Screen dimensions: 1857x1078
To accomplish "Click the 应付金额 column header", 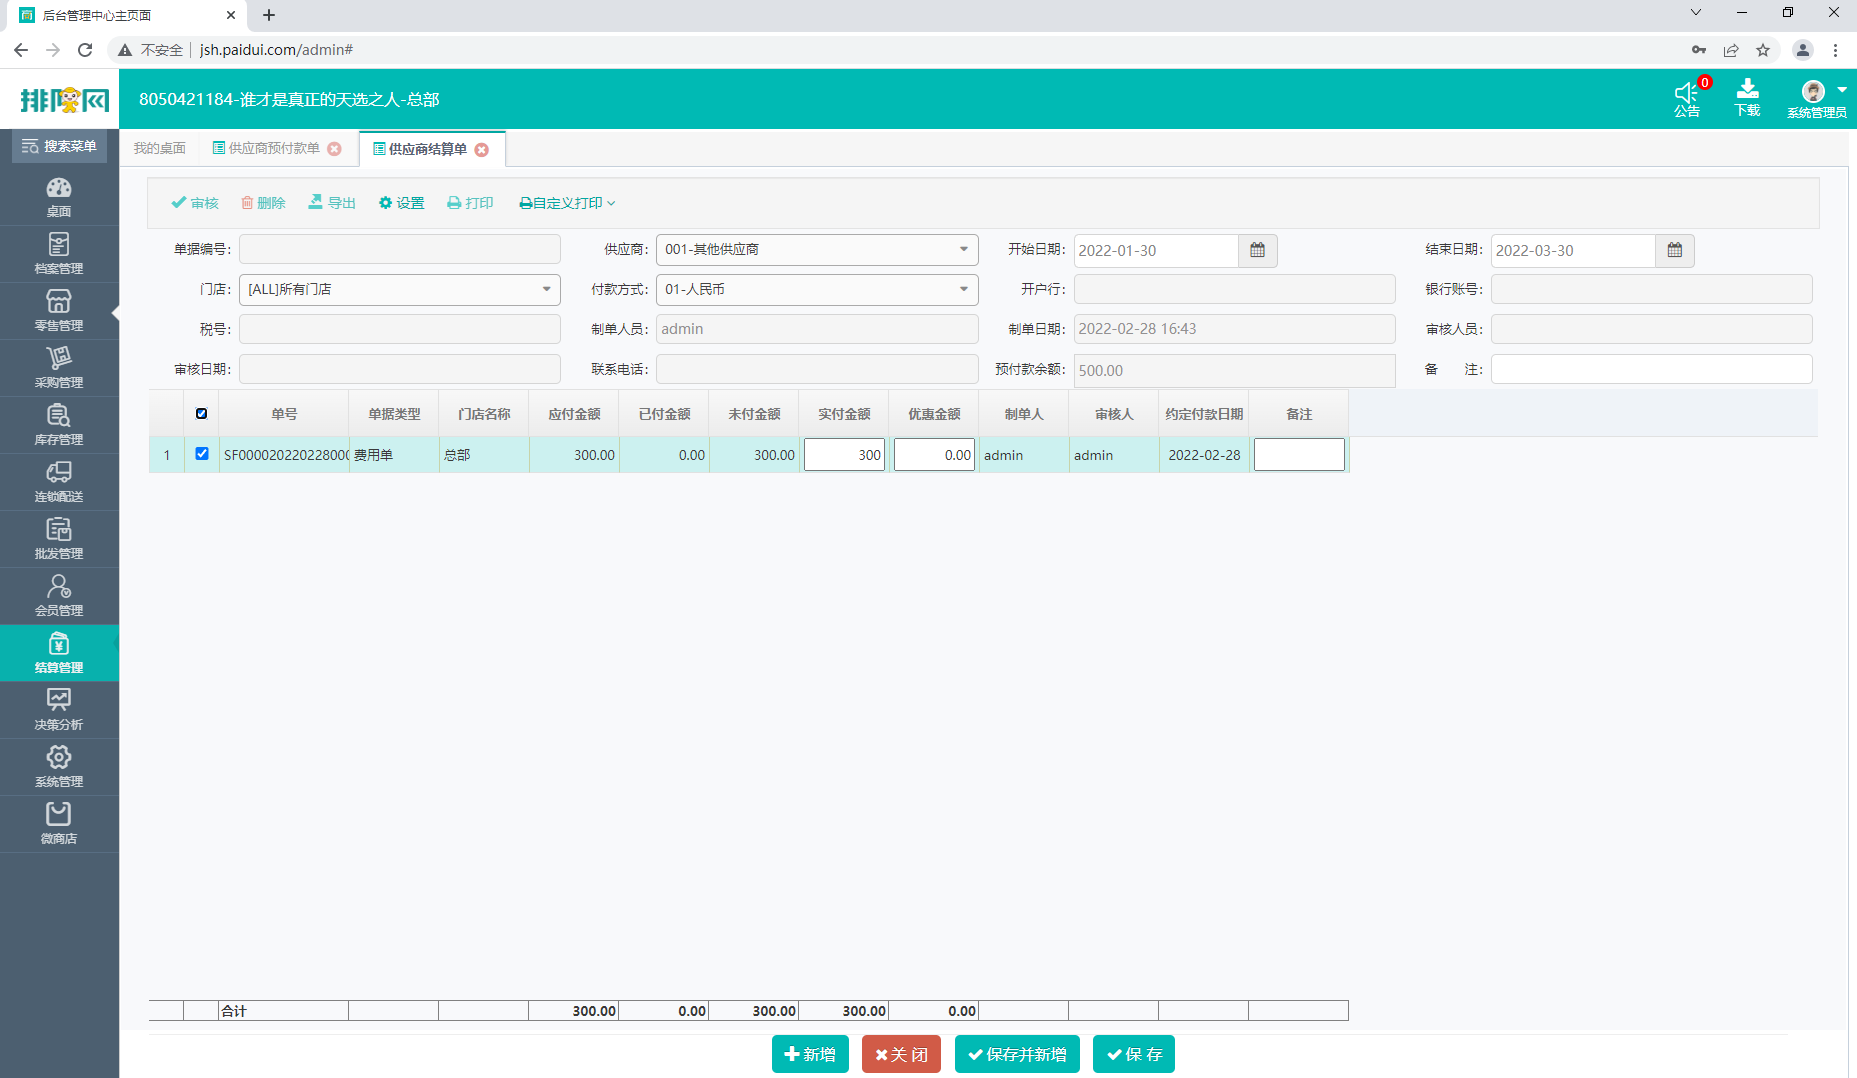I will [x=574, y=414].
